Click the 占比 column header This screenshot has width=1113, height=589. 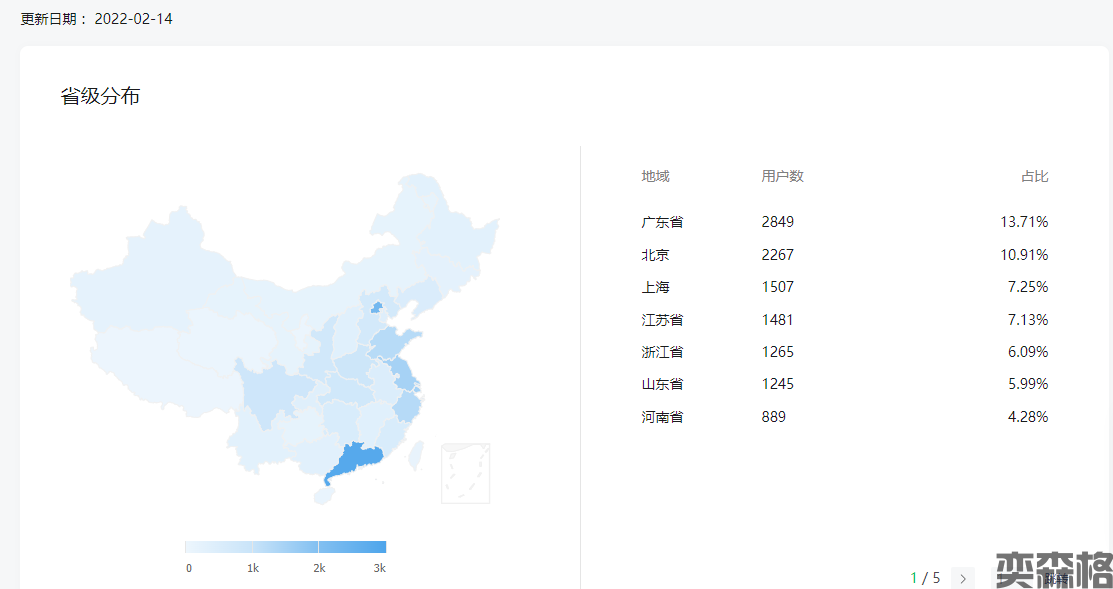pos(1034,176)
